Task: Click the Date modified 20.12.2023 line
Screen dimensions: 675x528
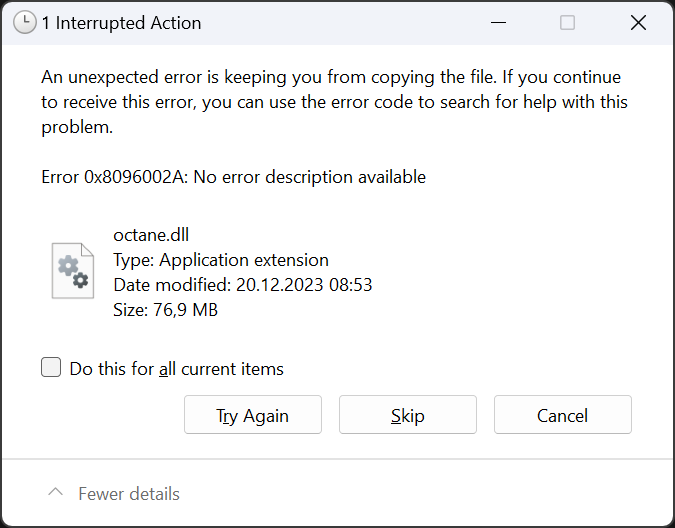Action: (x=243, y=285)
